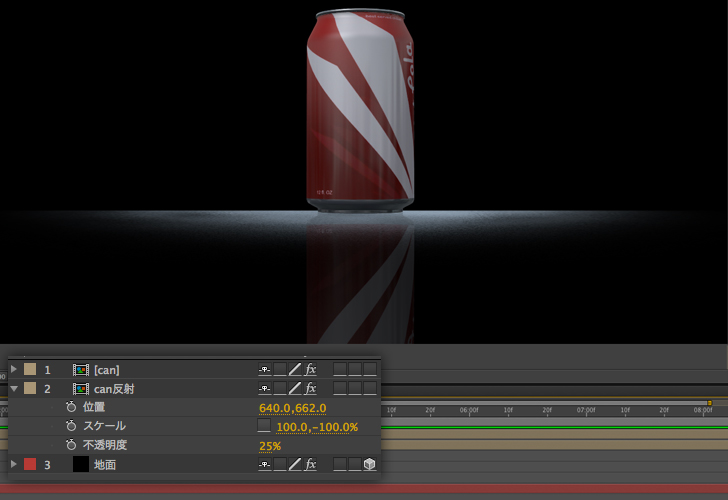Click the 07:00f mark on time ruler
Screen dimensions: 728x500
(x=585, y=410)
